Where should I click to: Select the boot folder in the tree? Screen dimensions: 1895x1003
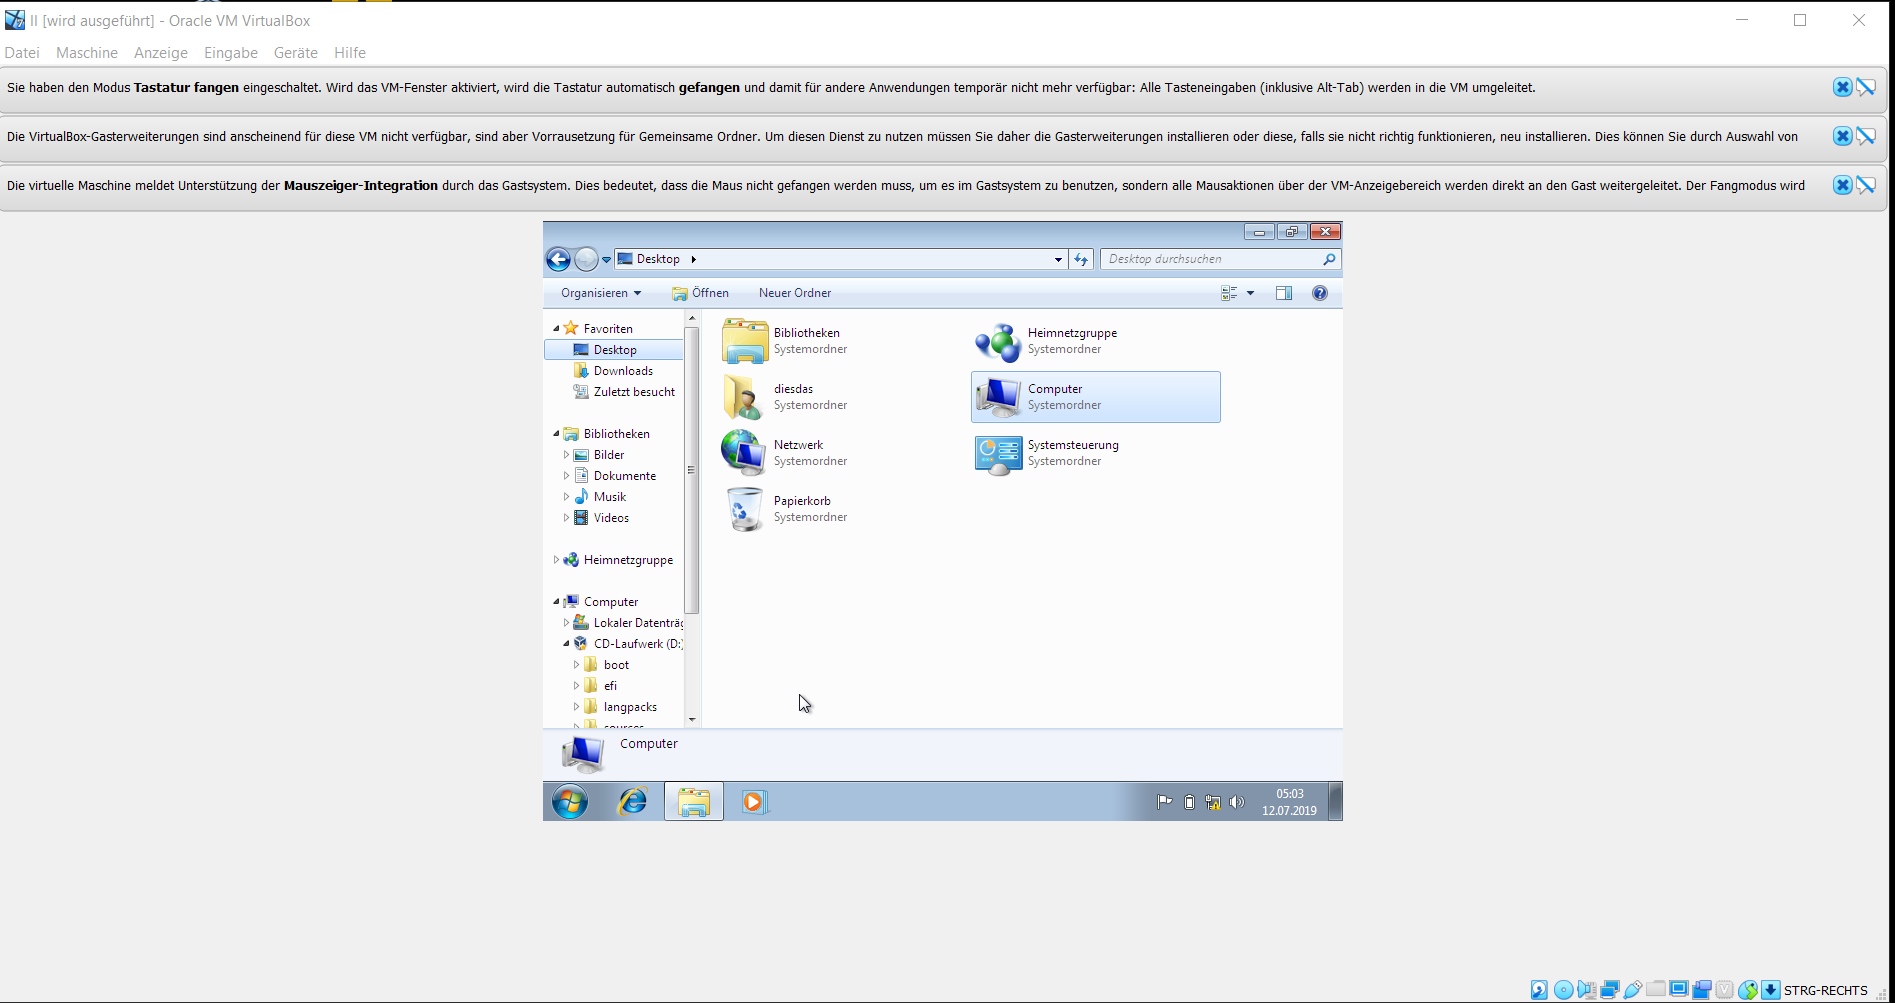(607, 665)
